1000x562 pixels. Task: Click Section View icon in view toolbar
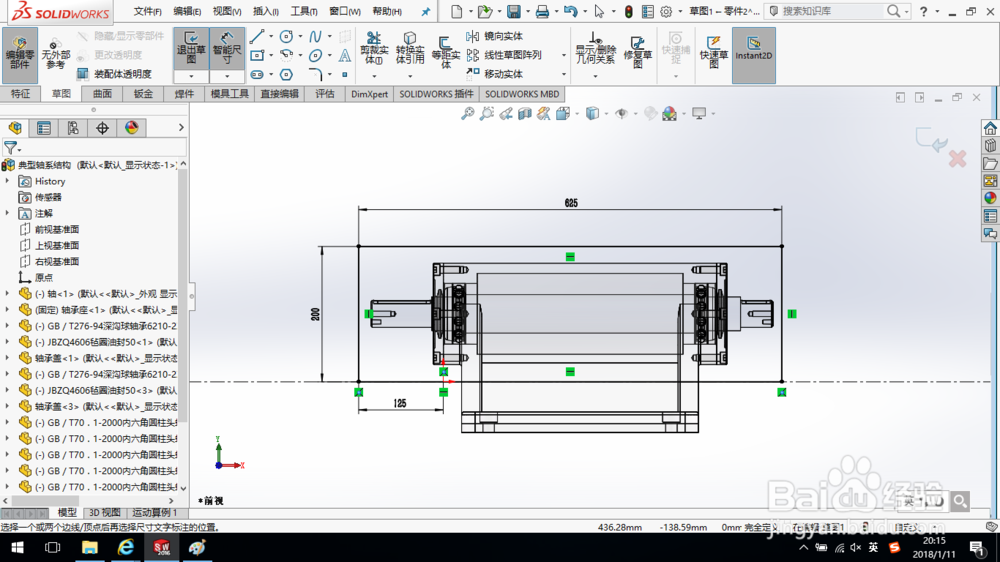tap(524, 114)
